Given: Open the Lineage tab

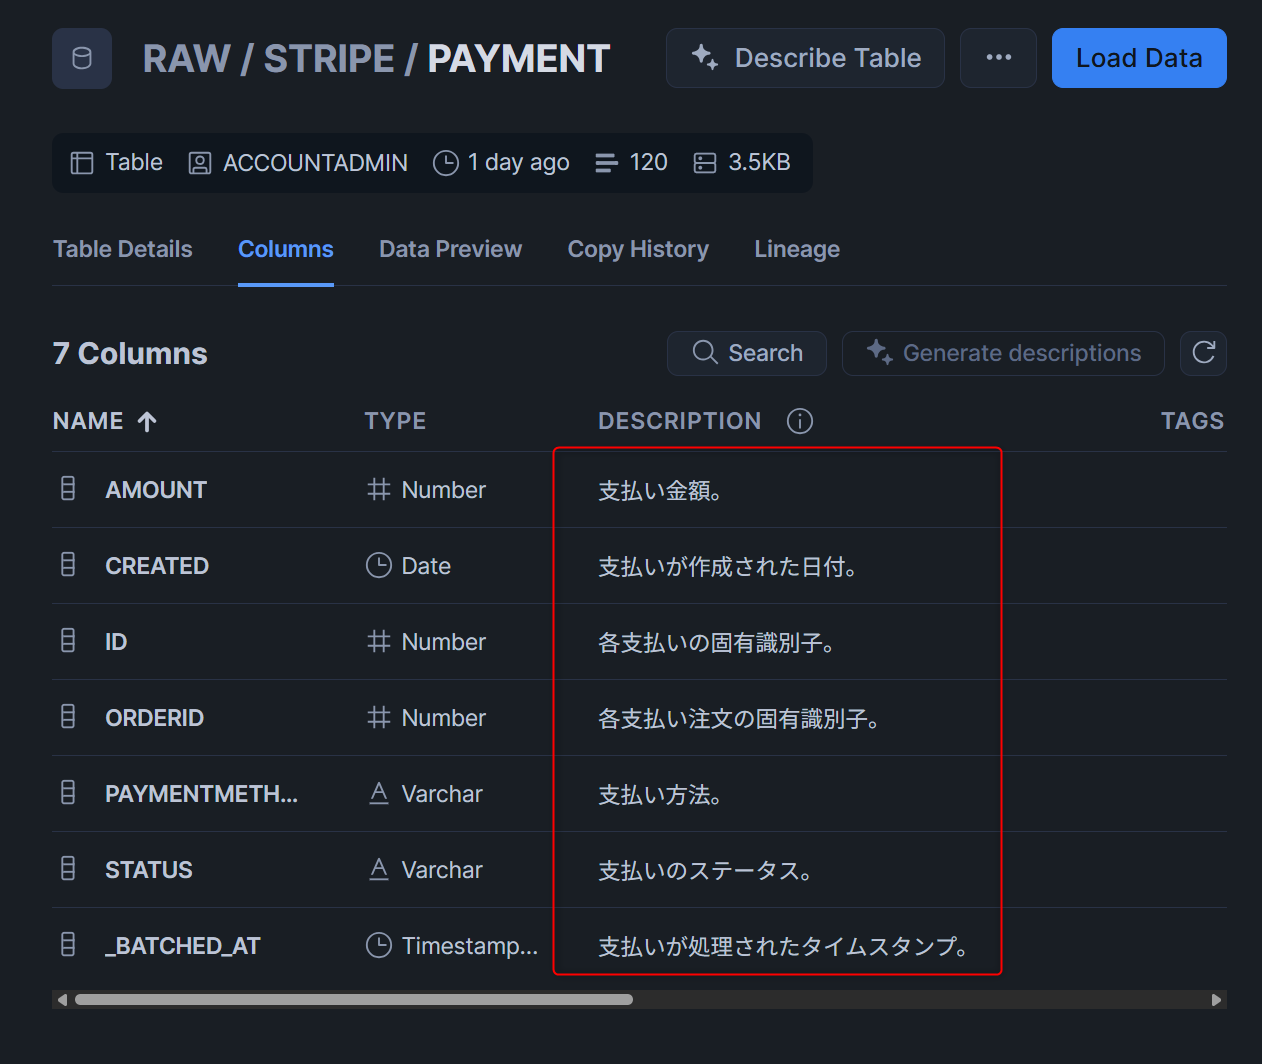Looking at the screenshot, I should point(797,249).
